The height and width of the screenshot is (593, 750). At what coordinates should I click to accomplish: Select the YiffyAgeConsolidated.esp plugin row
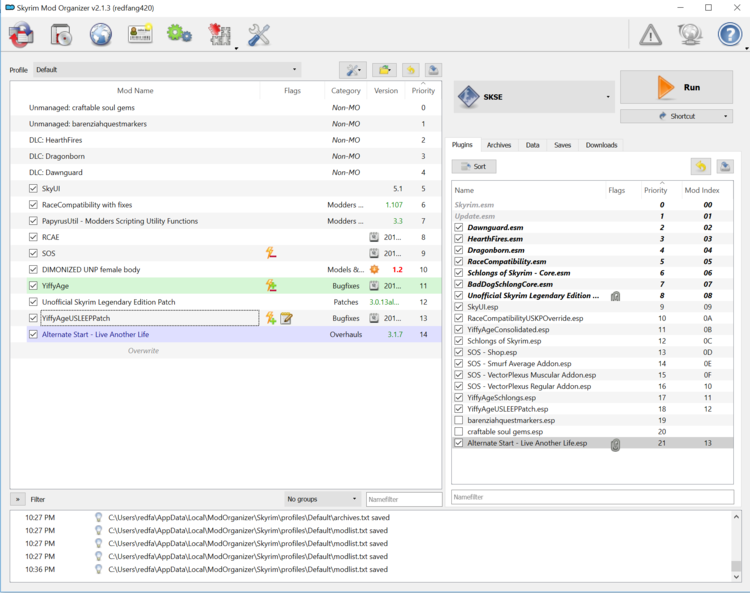[592, 329]
